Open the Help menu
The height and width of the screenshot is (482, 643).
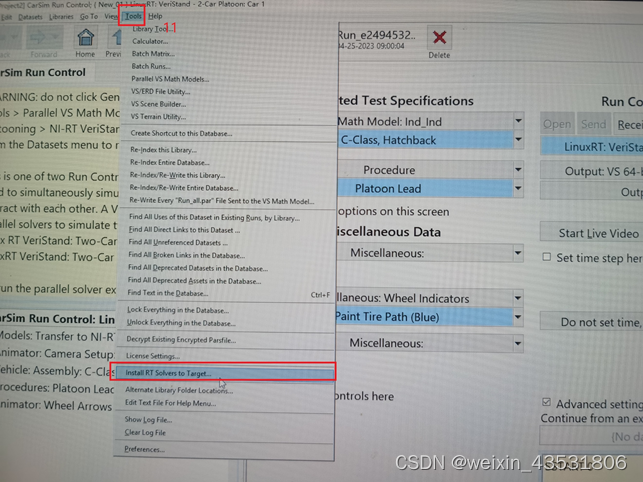coord(155,16)
